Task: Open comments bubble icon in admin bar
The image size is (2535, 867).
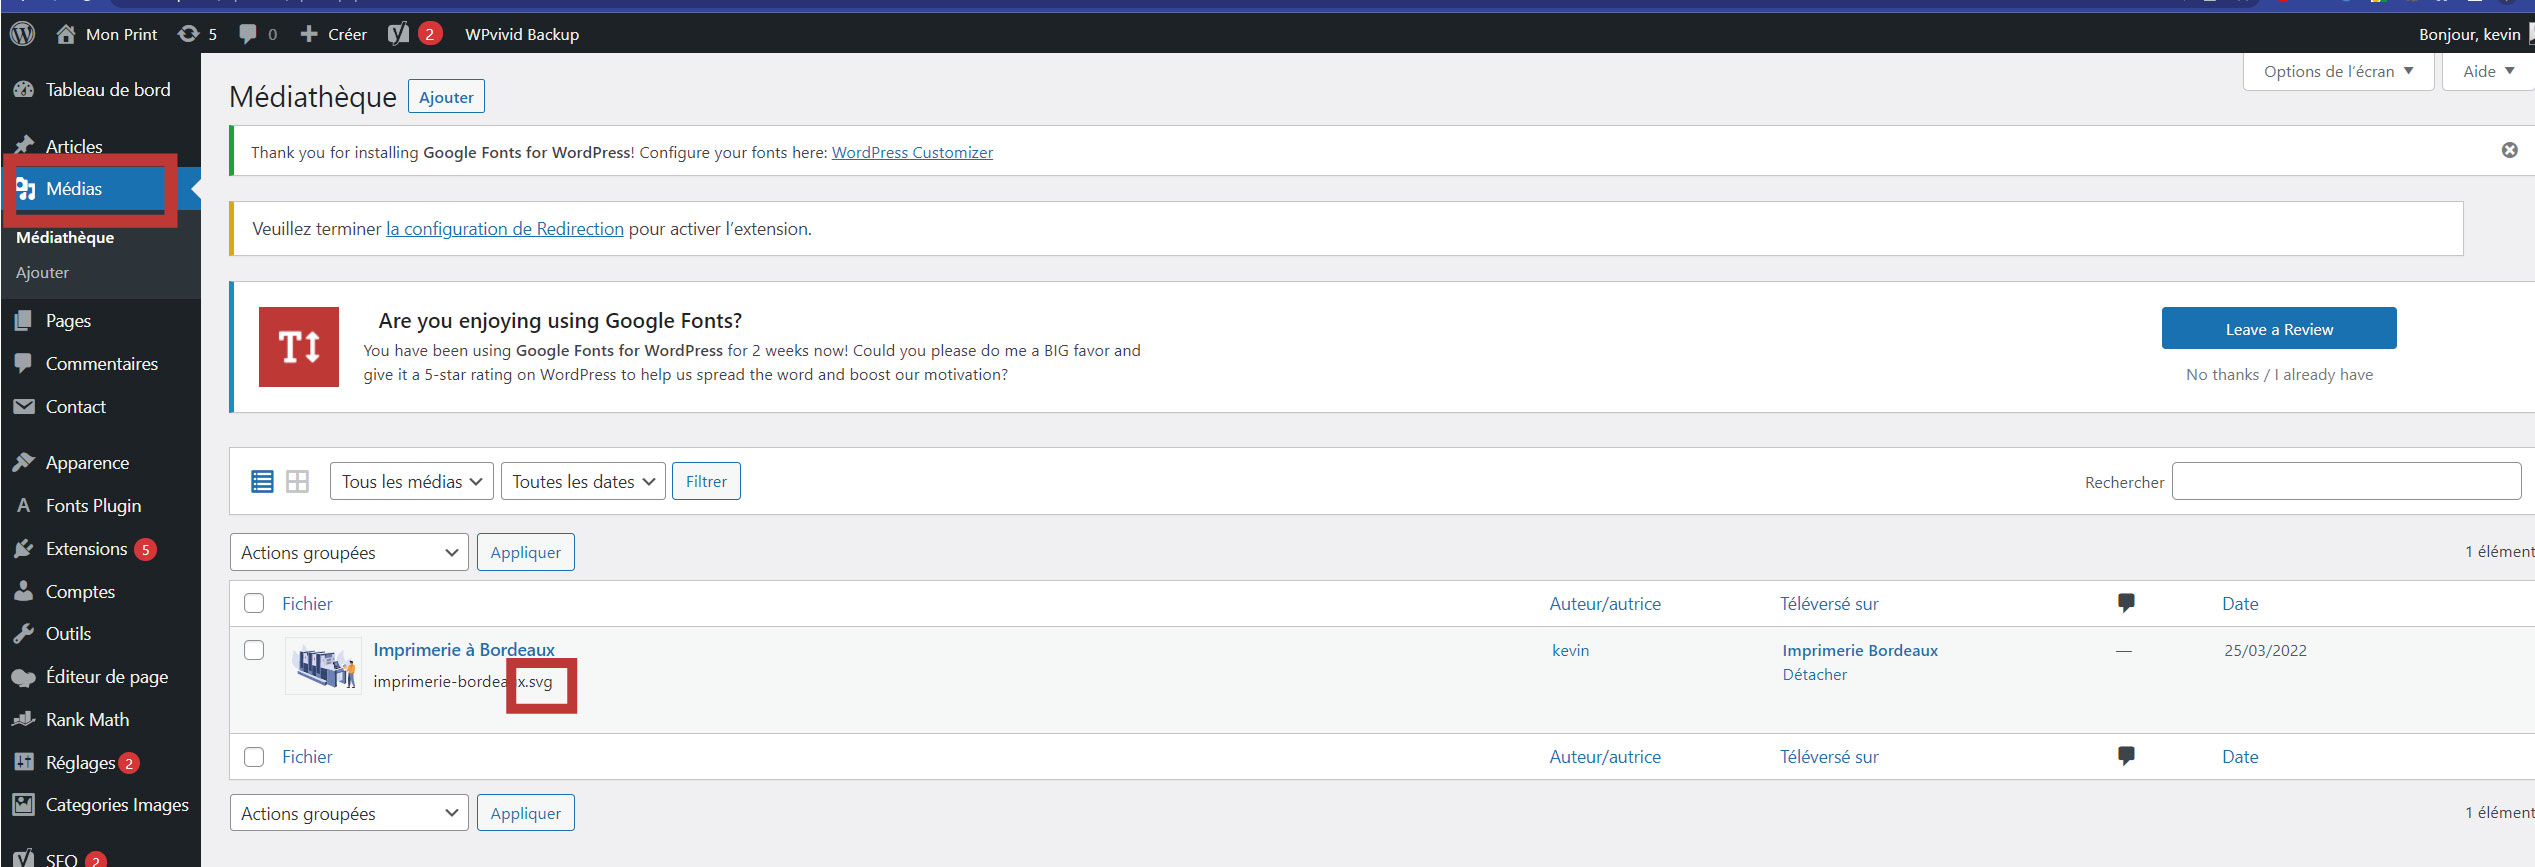Action: coord(248,34)
